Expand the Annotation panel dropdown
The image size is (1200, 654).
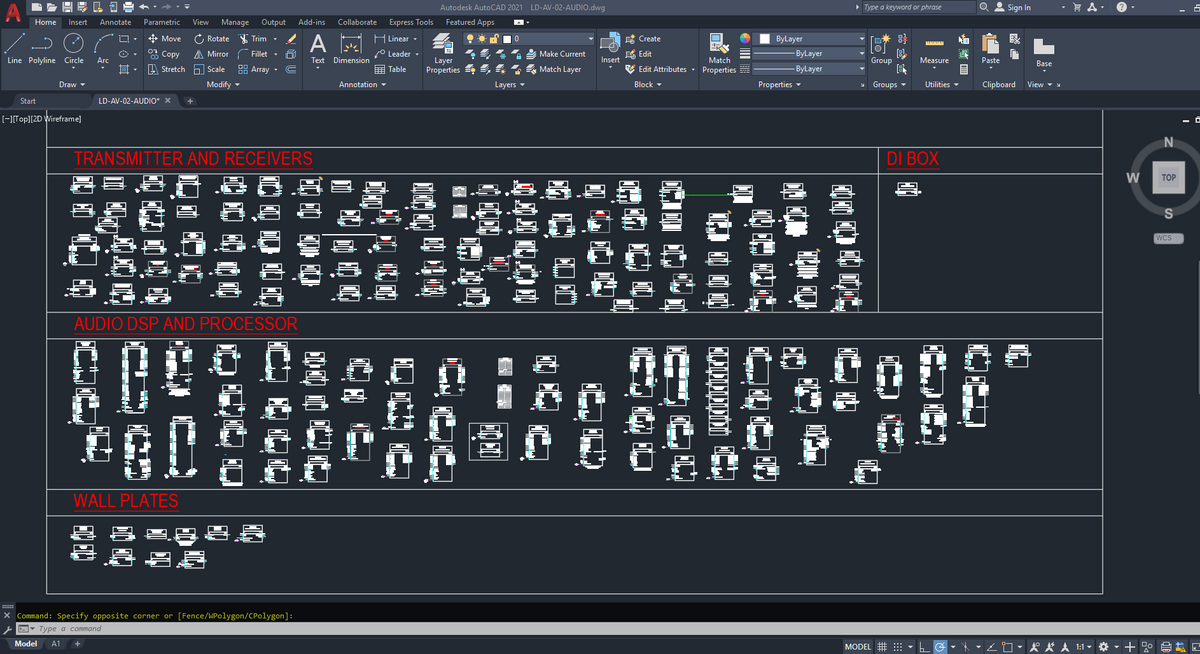coord(358,85)
